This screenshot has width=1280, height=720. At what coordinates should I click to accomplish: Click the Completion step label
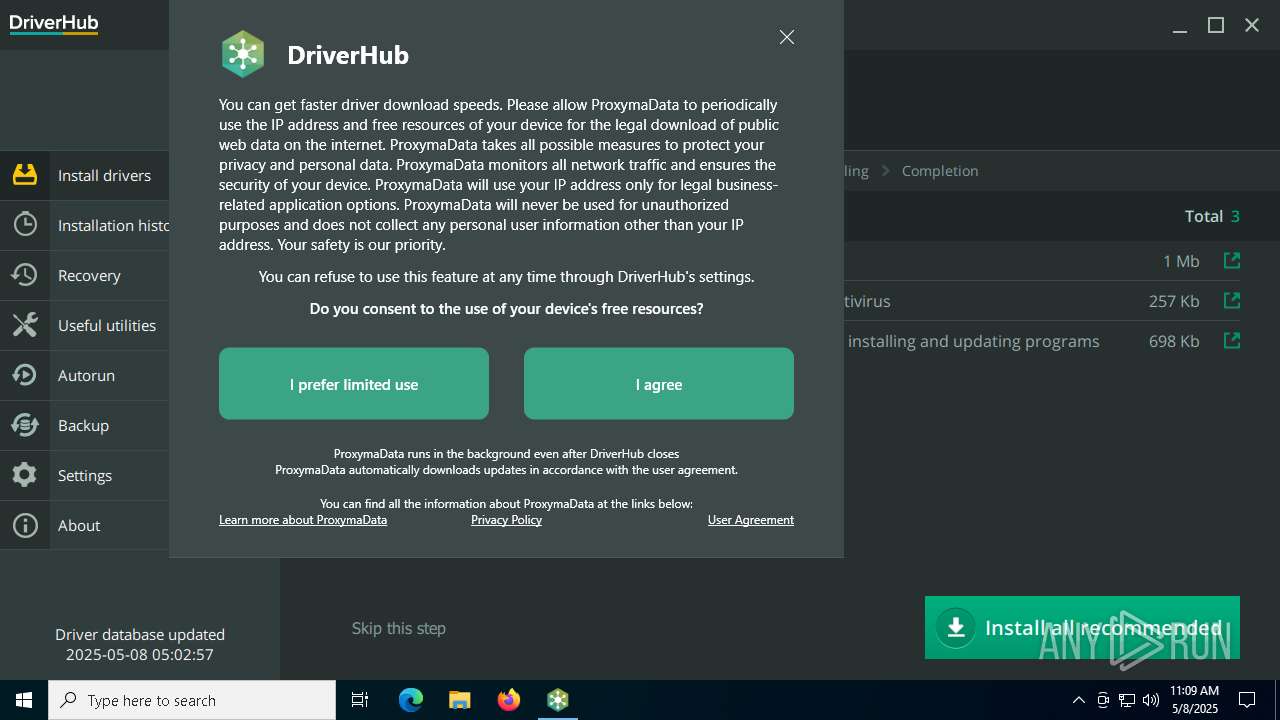tap(940, 171)
